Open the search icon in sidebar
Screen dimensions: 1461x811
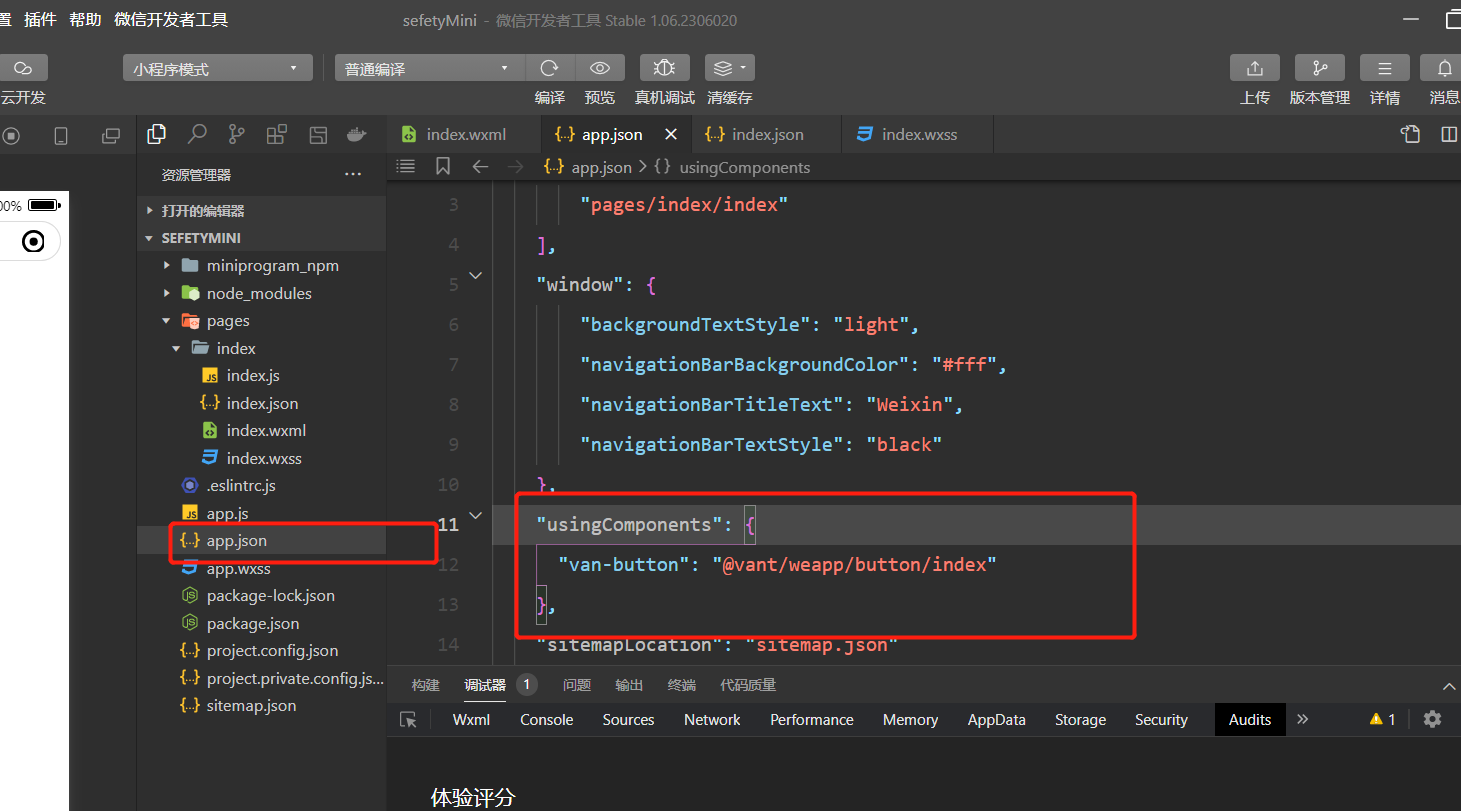click(x=197, y=134)
